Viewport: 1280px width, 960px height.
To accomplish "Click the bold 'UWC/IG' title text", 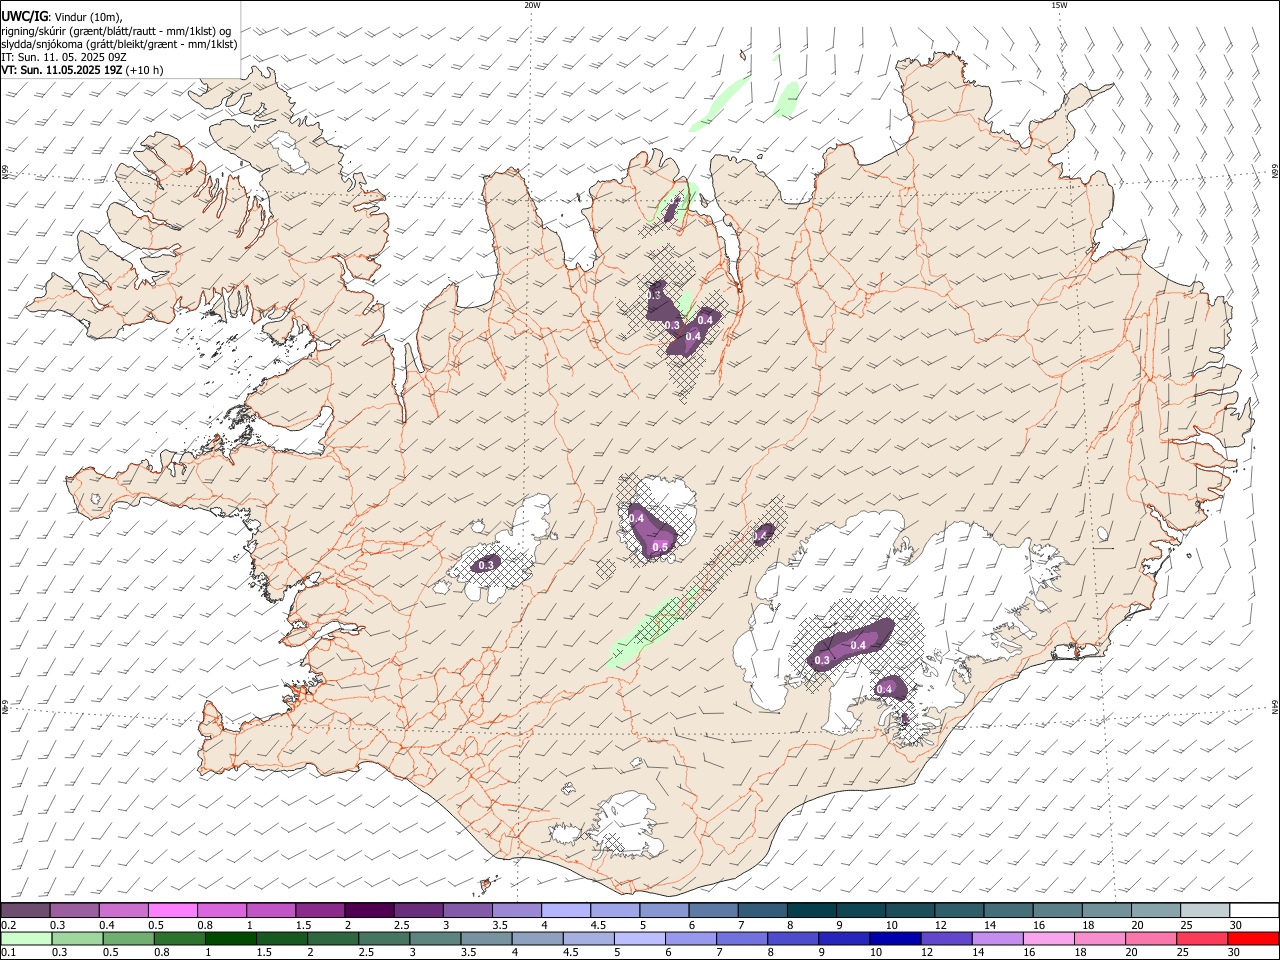I will point(25,17).
